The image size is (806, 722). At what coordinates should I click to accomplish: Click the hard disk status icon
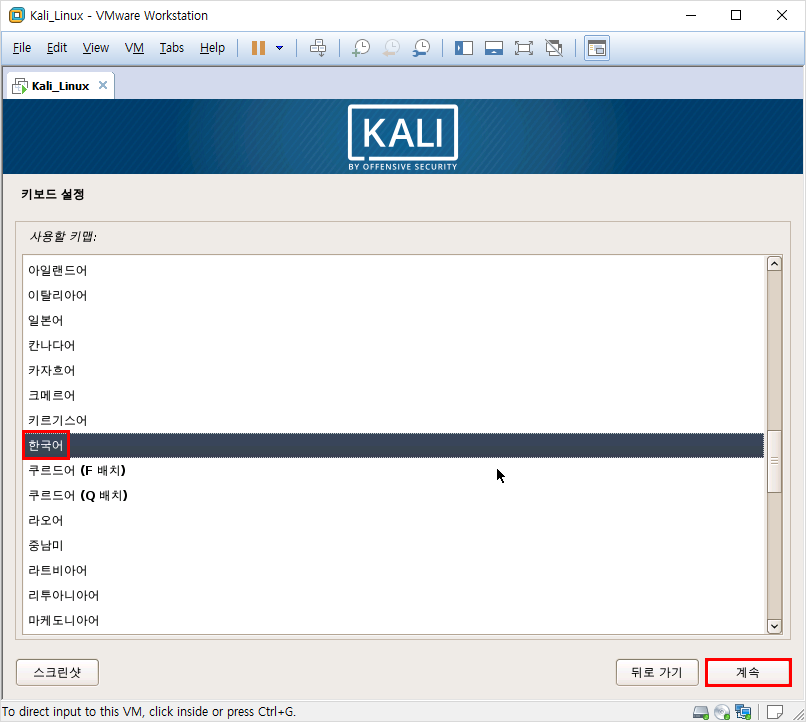[701, 712]
